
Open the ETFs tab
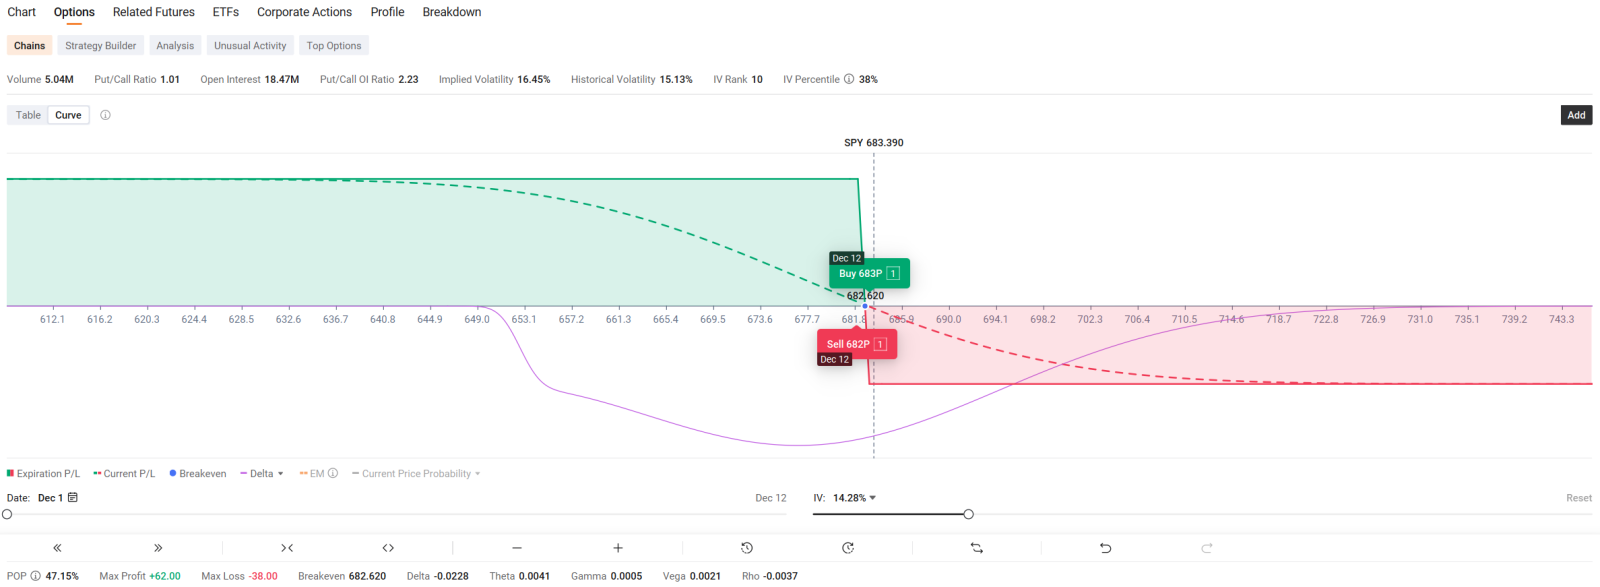226,12
